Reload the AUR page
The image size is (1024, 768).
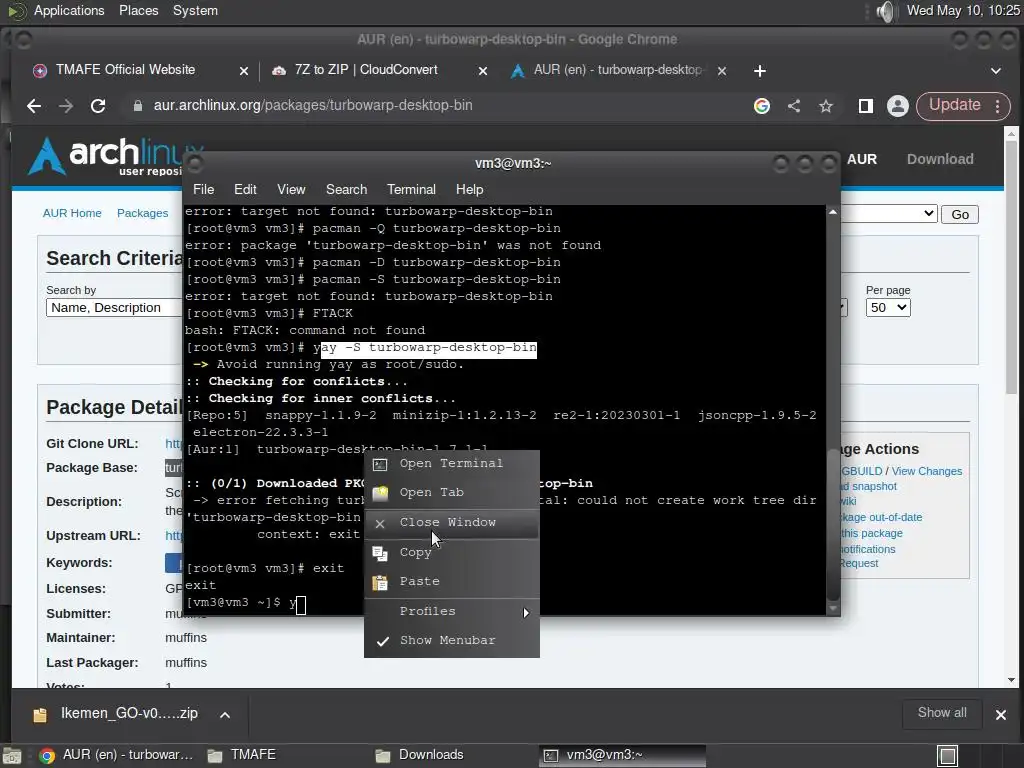(x=98, y=106)
